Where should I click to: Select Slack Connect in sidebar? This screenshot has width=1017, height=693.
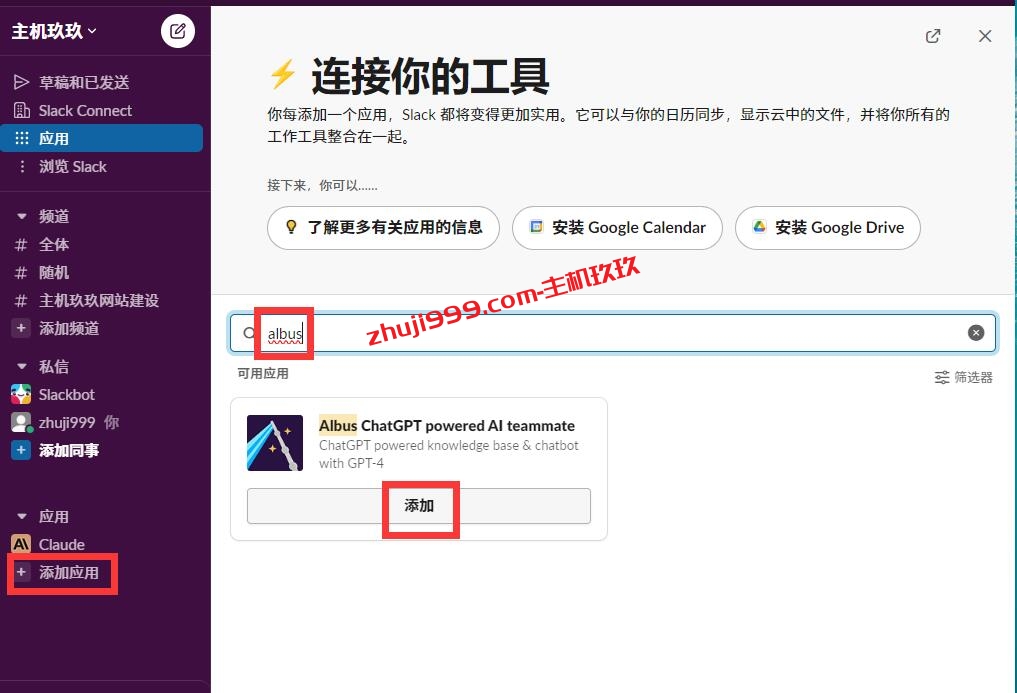point(85,110)
